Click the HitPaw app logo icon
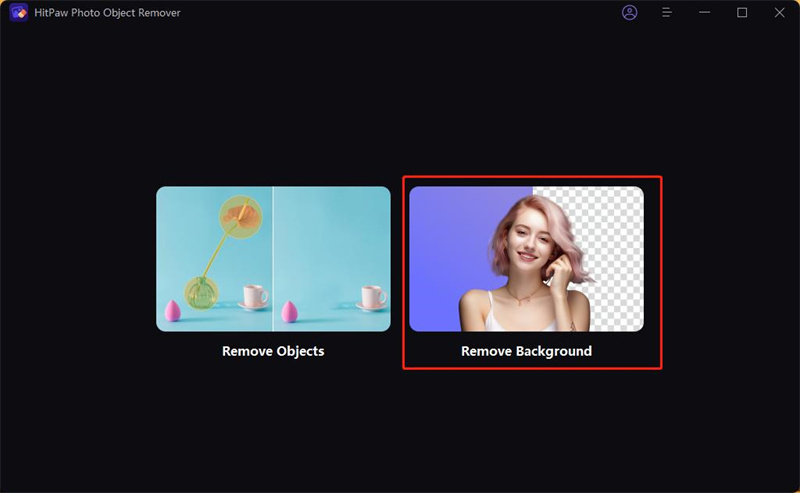 point(19,12)
